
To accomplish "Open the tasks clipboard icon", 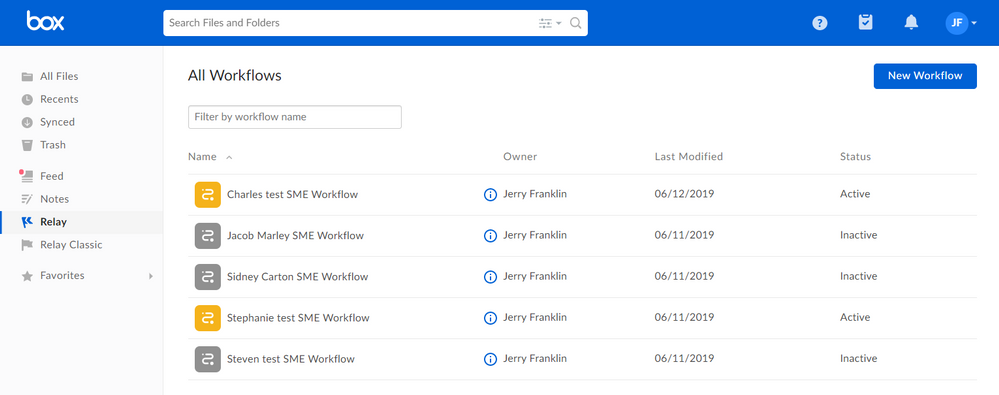I will (865, 22).
